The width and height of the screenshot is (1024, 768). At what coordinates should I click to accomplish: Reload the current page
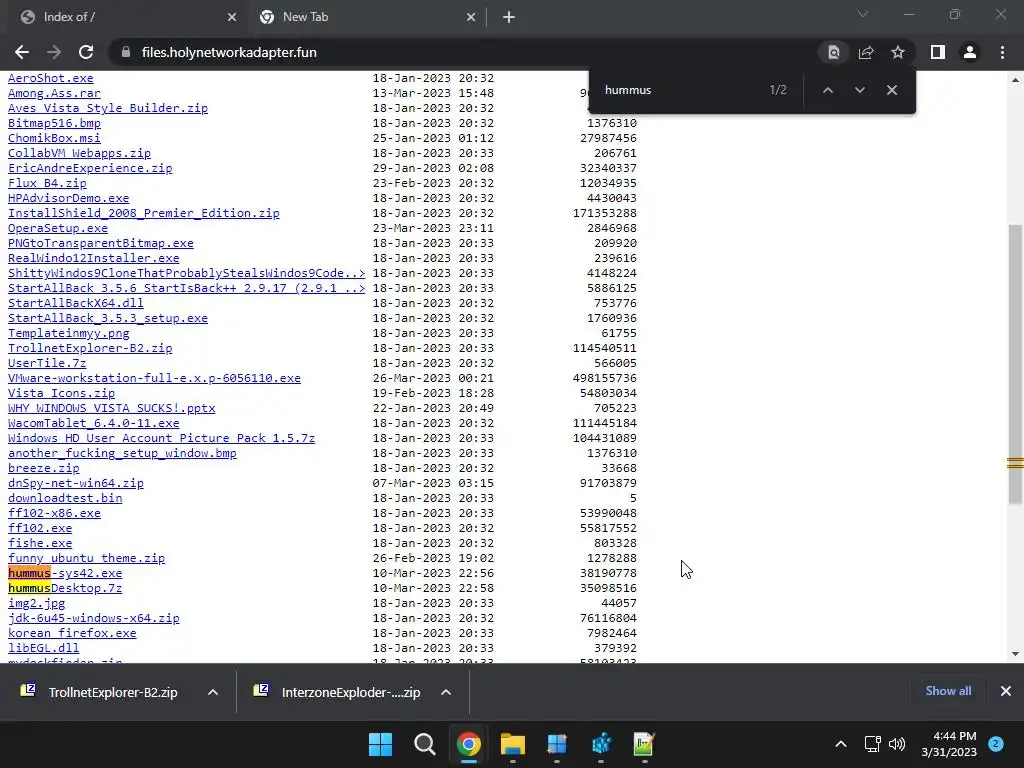coord(86,52)
